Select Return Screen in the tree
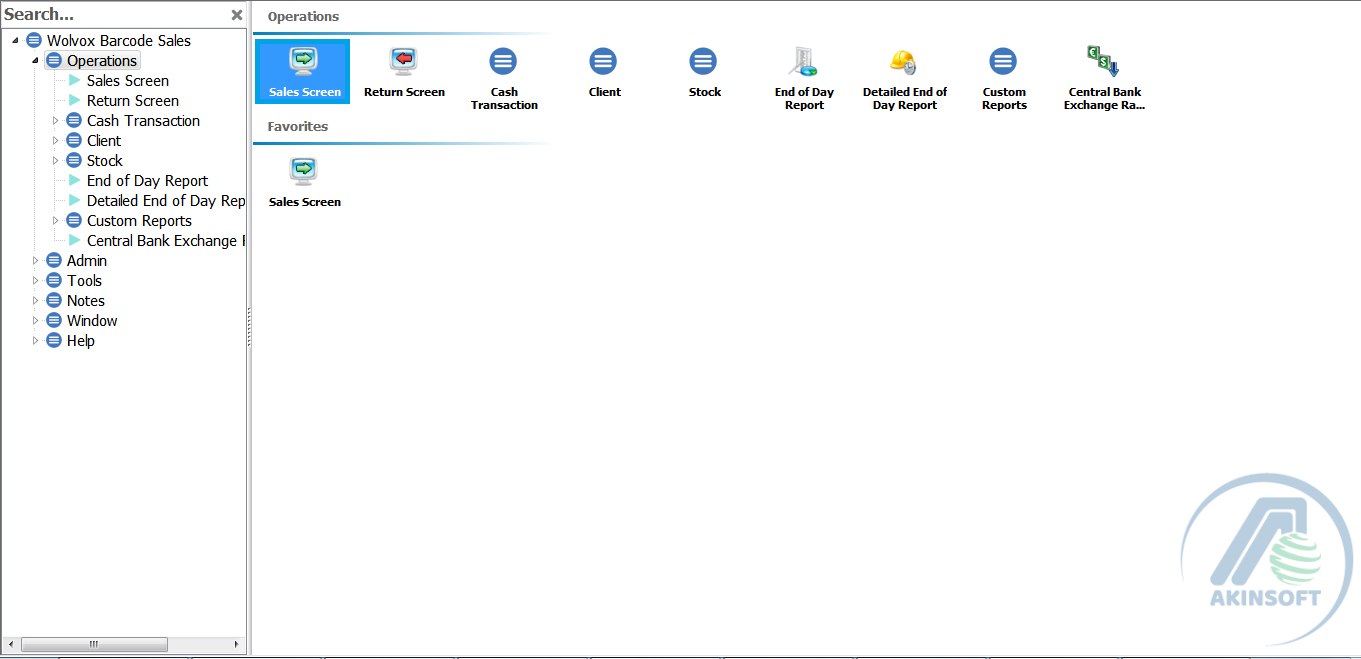The height and width of the screenshot is (659, 1361). point(133,101)
